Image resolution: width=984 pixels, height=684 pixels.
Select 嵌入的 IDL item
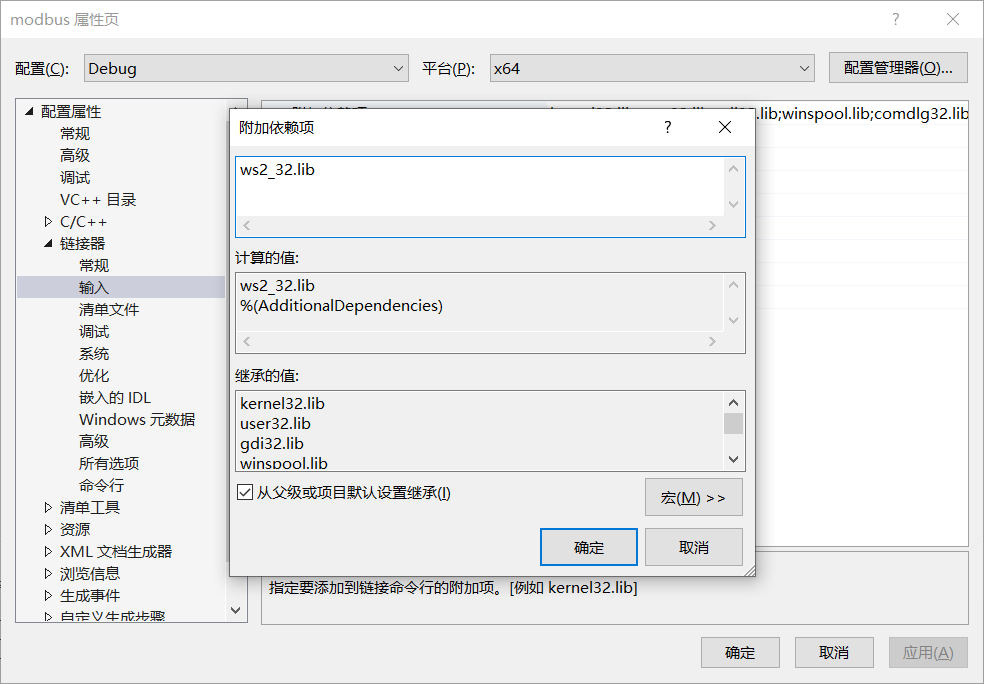(x=114, y=397)
